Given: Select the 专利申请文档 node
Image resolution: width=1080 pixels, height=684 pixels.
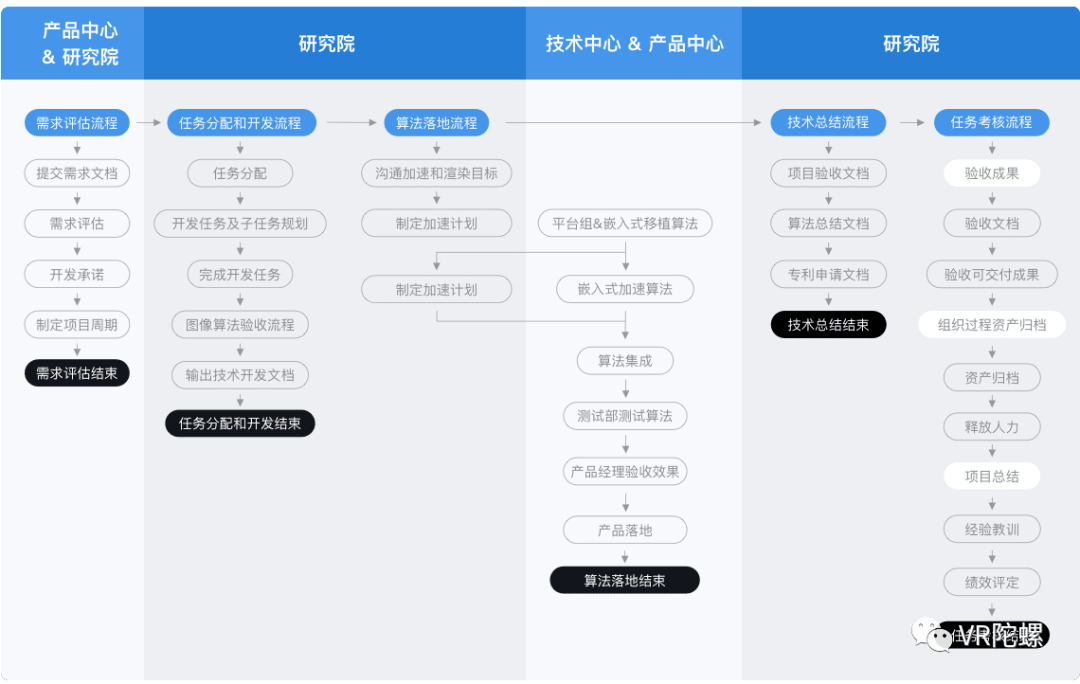Looking at the screenshot, I should click(x=829, y=274).
